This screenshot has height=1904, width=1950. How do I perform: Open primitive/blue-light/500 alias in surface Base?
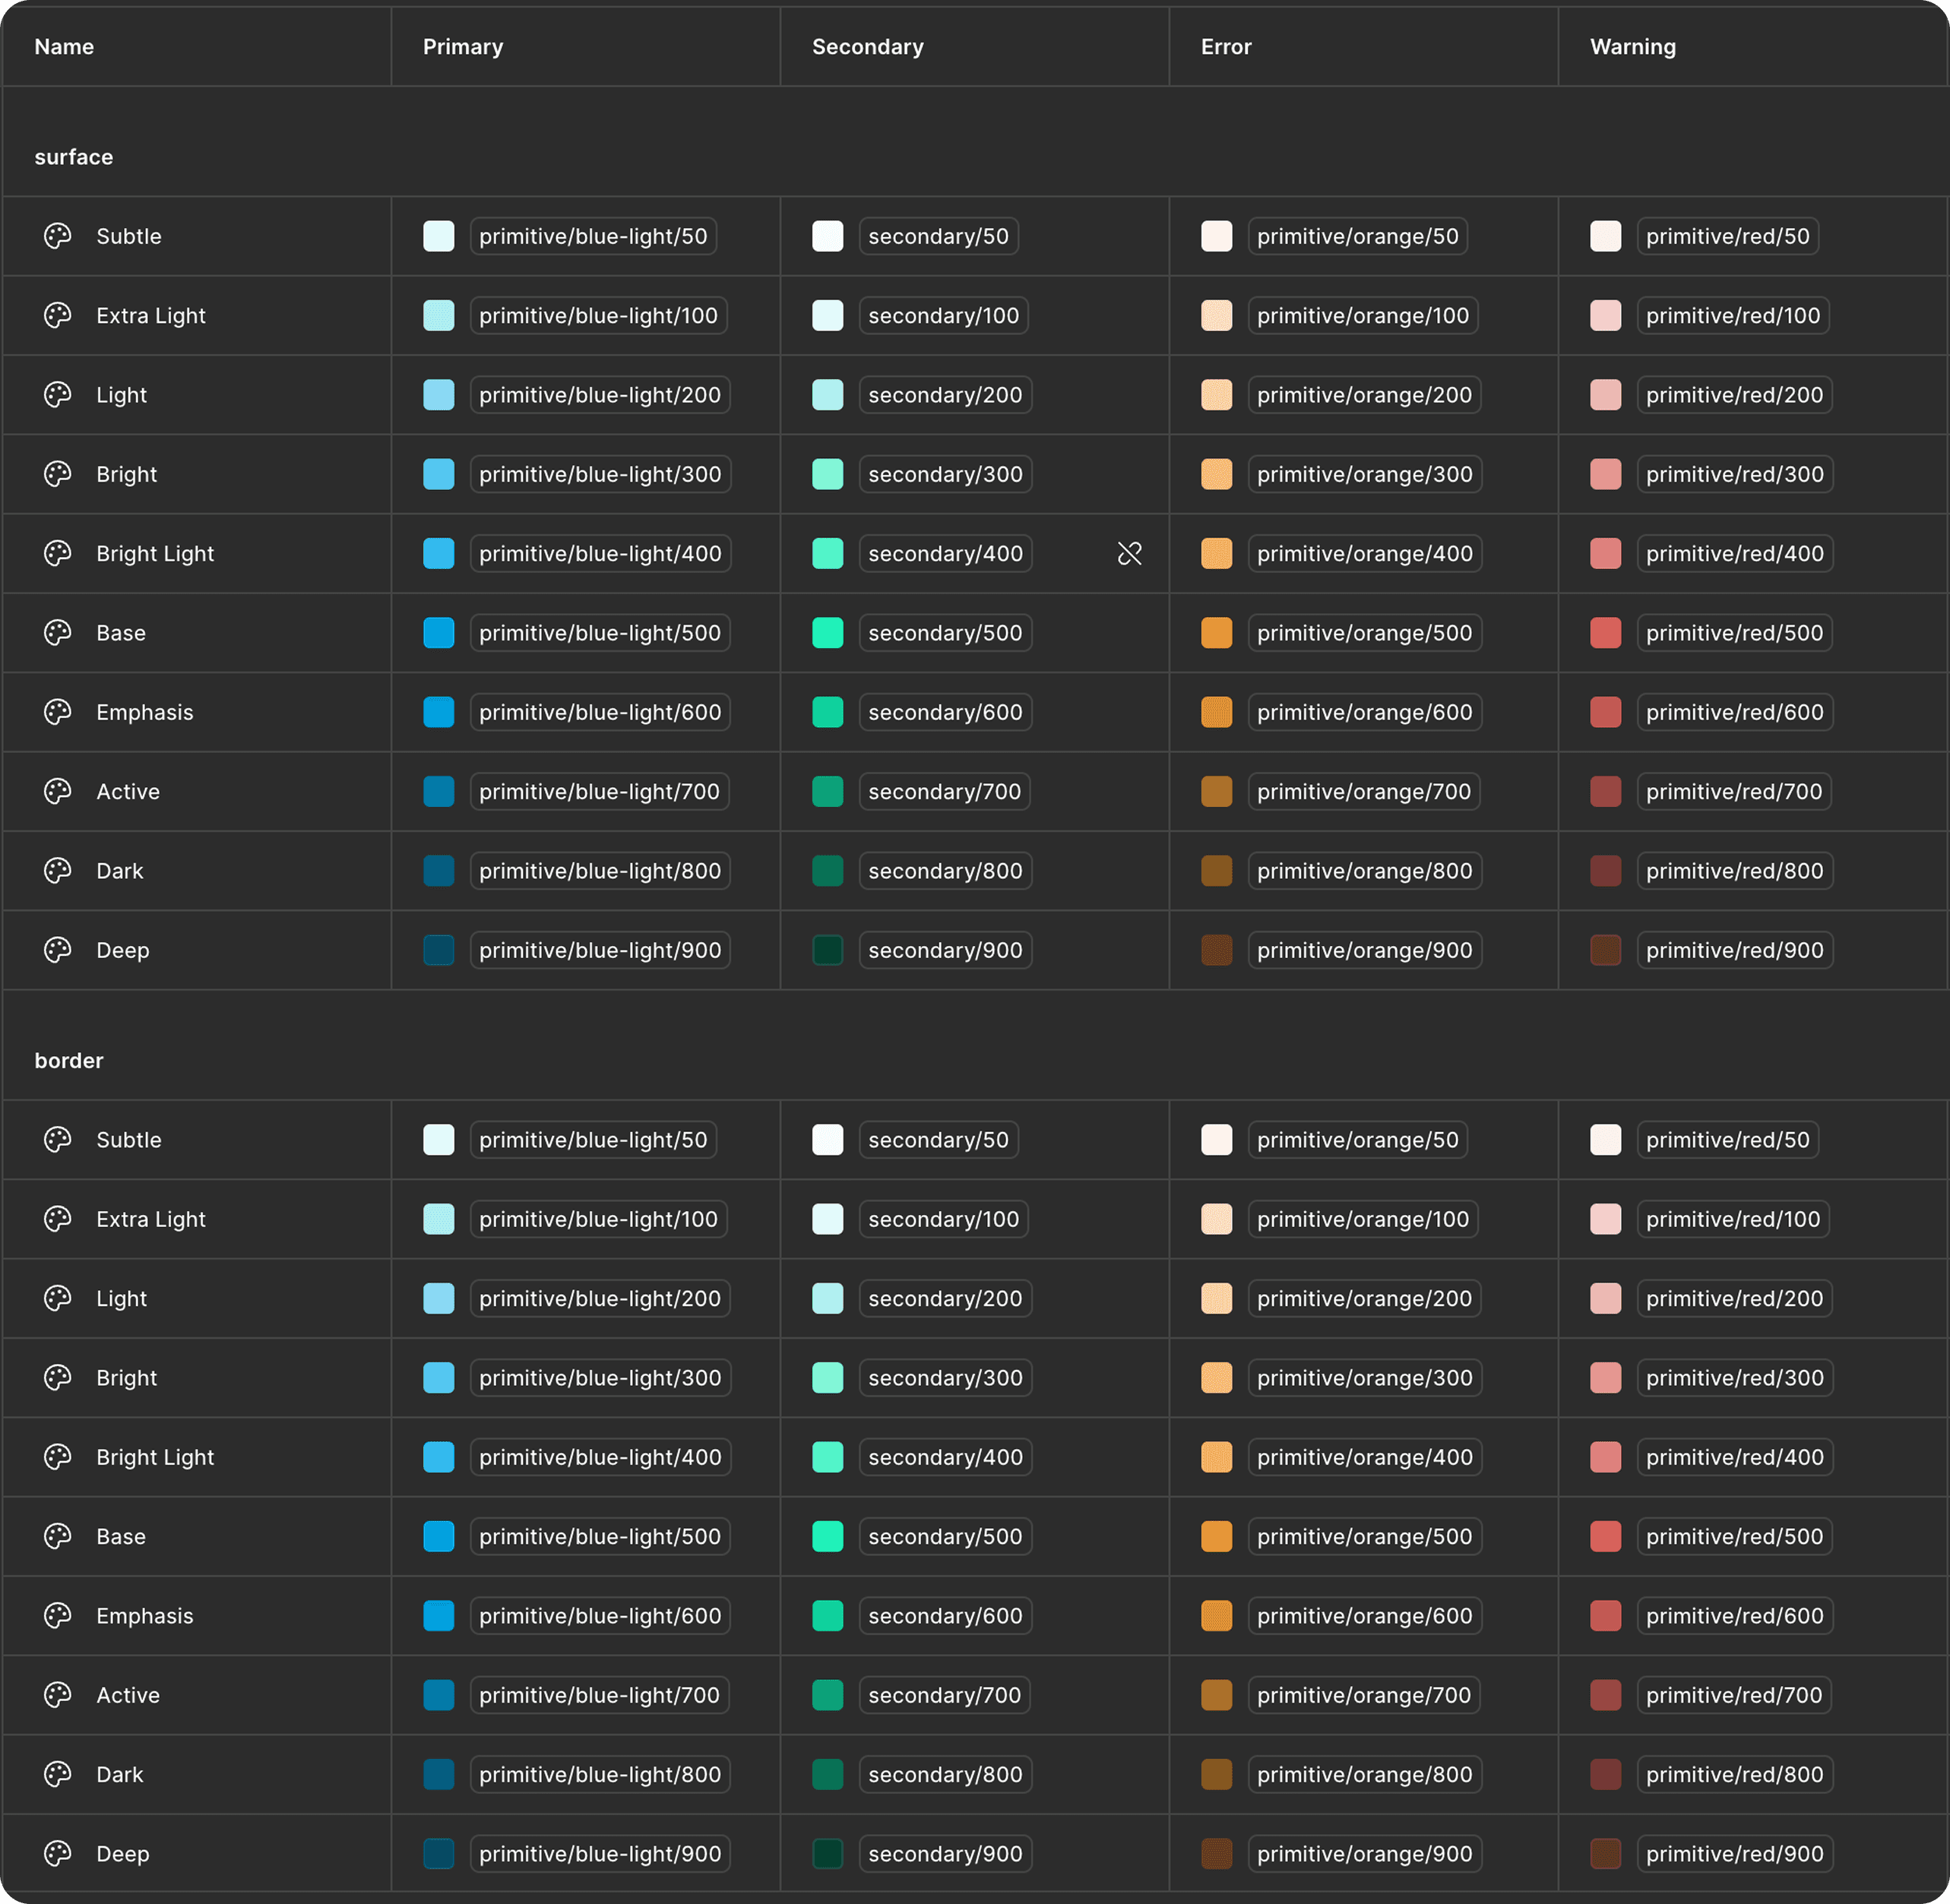point(599,633)
